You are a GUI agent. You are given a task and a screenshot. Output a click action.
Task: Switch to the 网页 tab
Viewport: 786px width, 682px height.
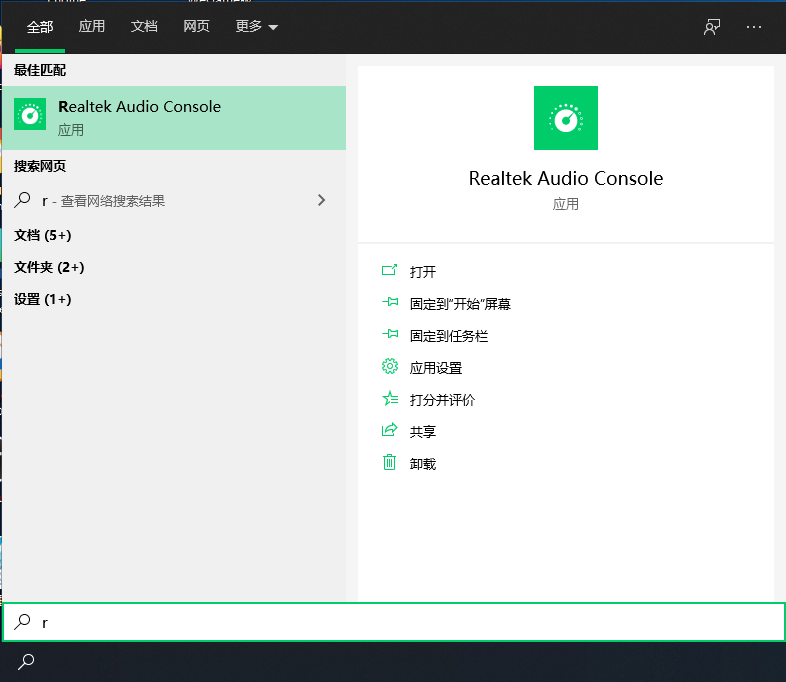tap(196, 27)
